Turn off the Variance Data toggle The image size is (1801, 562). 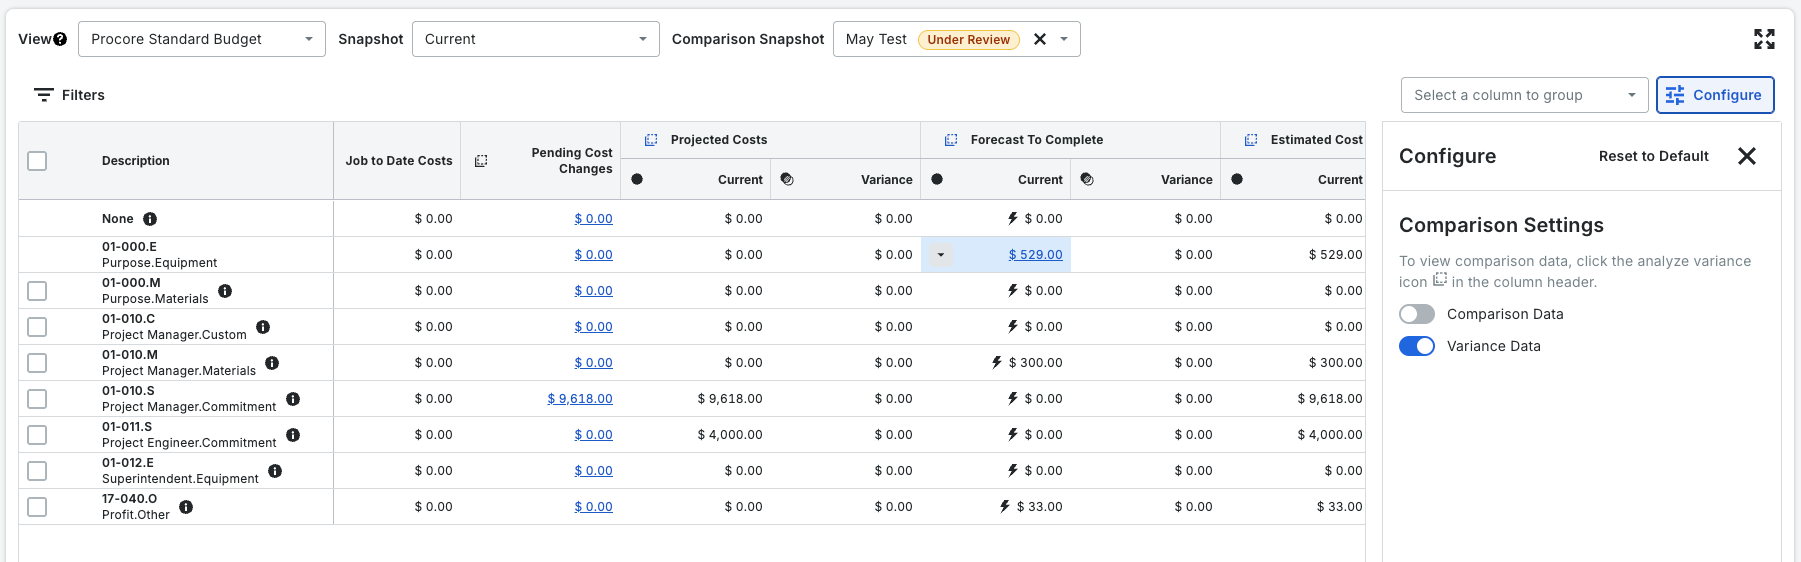point(1417,346)
